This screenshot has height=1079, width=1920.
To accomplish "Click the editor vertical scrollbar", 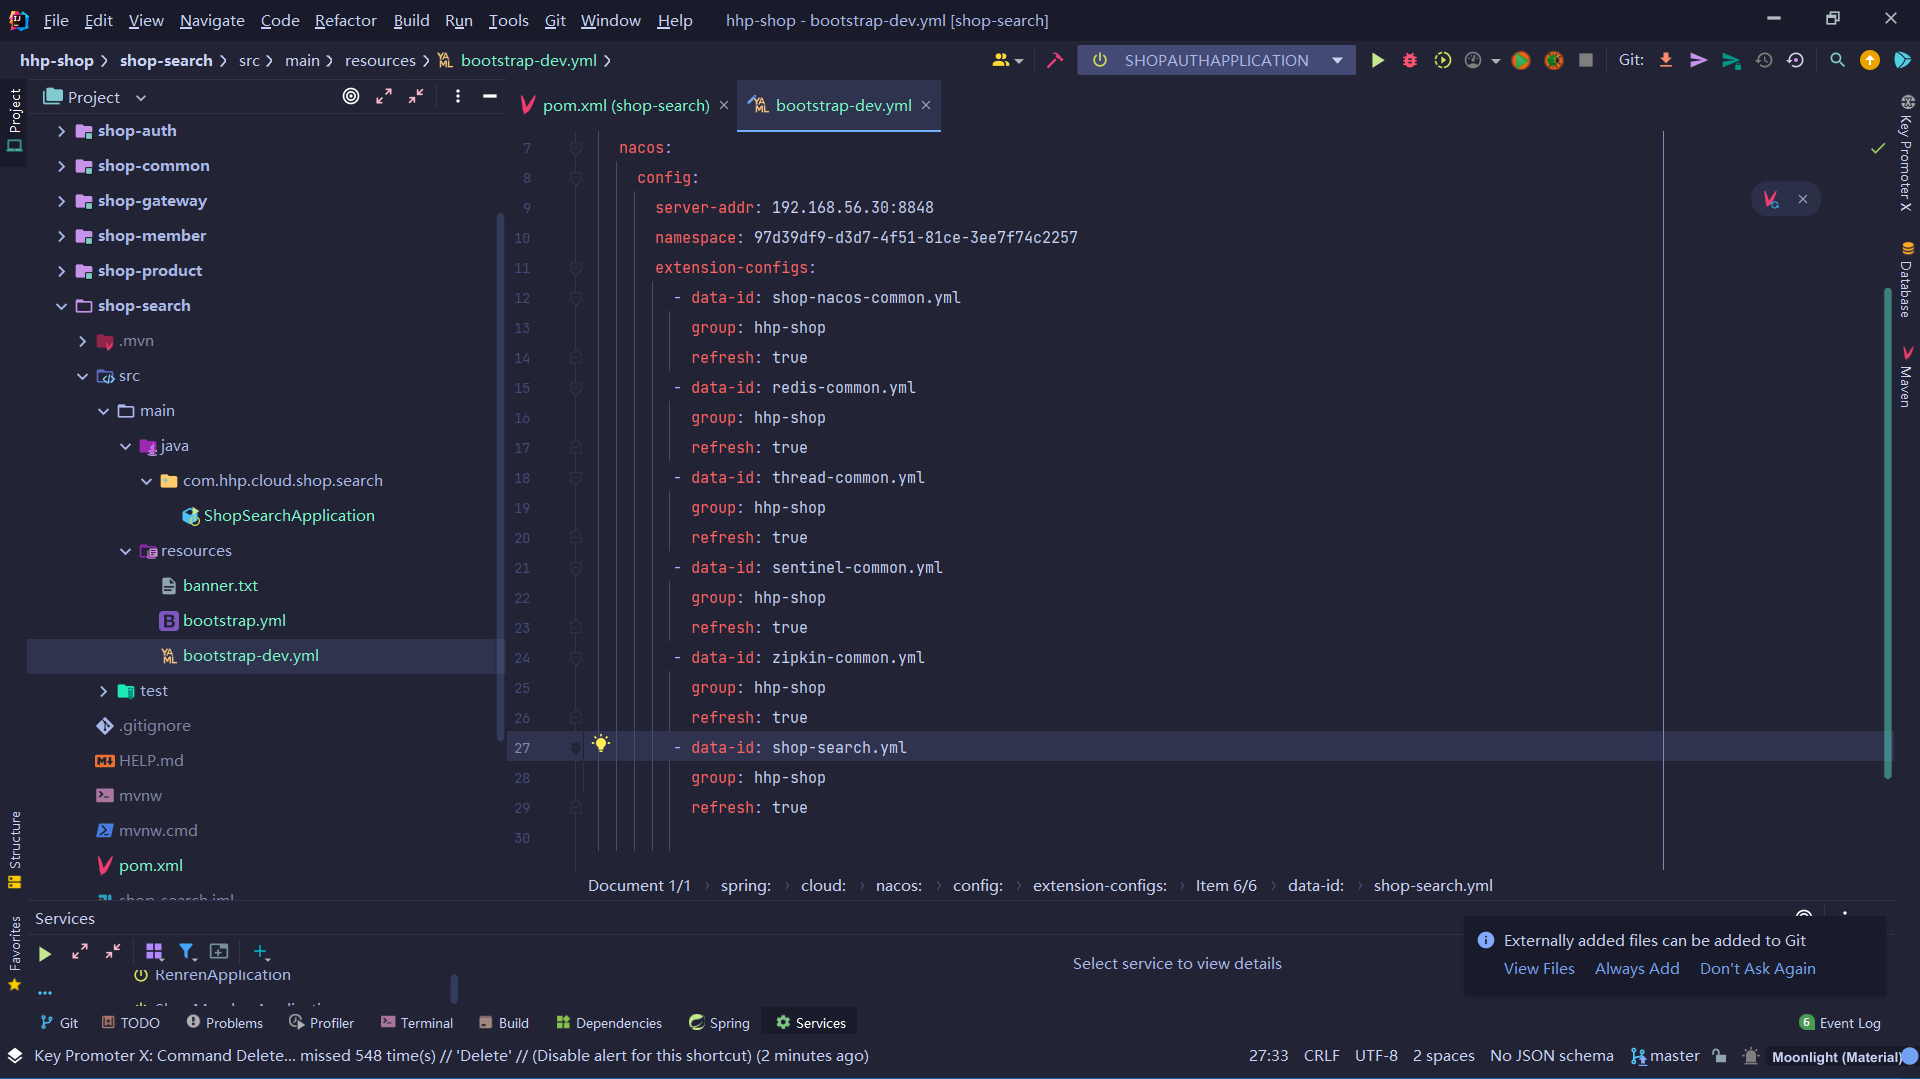I will tap(1887, 532).
